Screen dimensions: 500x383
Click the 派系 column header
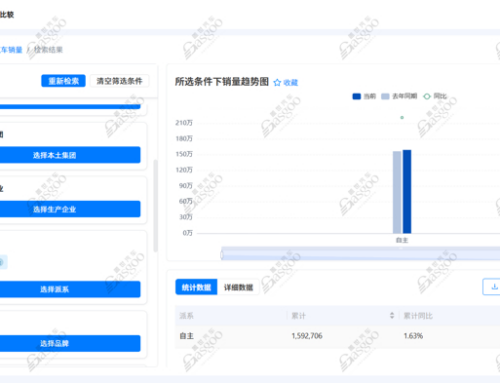[186, 316]
